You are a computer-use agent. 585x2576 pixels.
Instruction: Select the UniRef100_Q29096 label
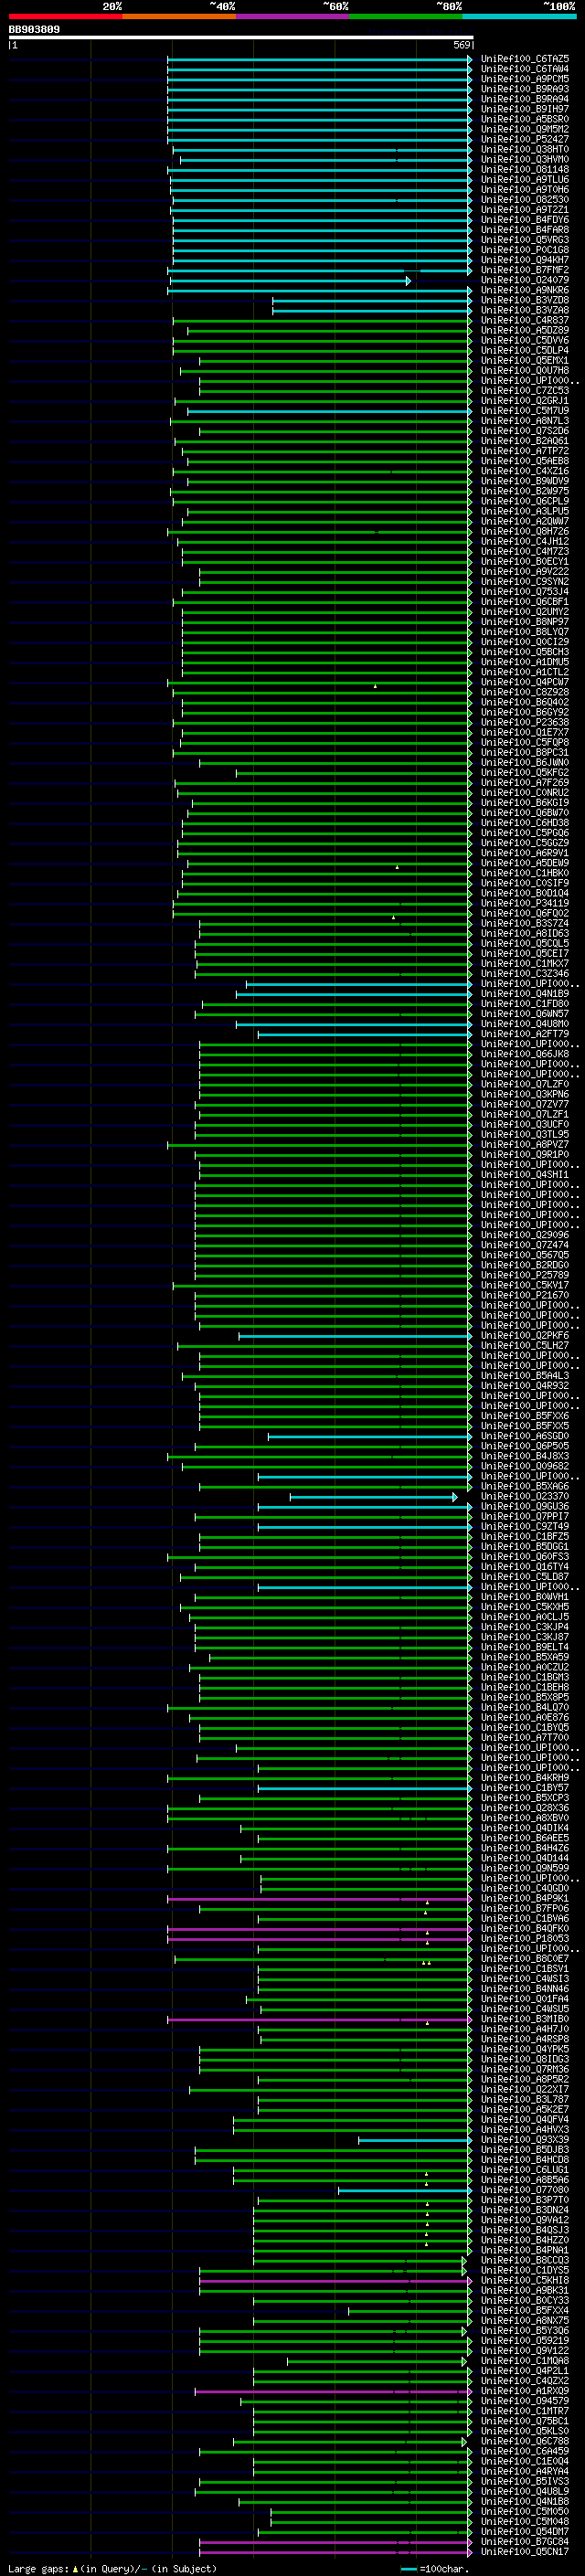click(525, 1235)
